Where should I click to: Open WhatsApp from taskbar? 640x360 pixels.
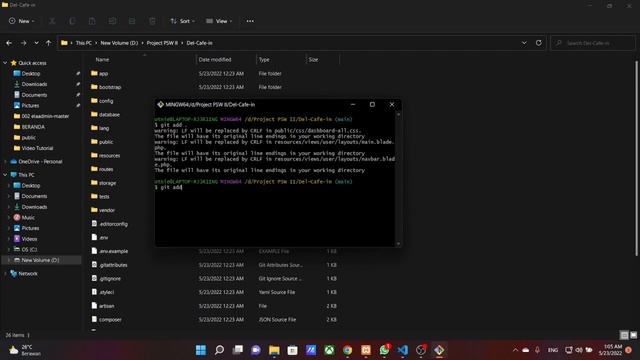click(384, 350)
